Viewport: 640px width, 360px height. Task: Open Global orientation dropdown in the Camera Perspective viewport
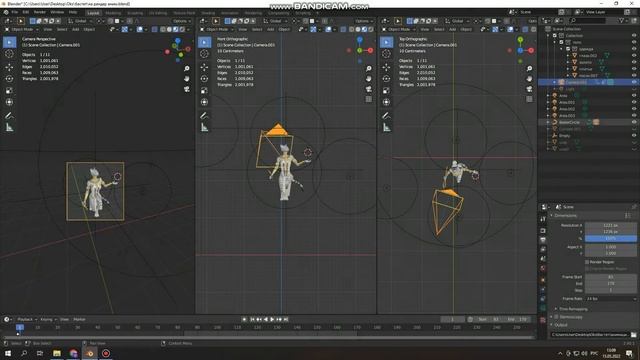(x=80, y=21)
